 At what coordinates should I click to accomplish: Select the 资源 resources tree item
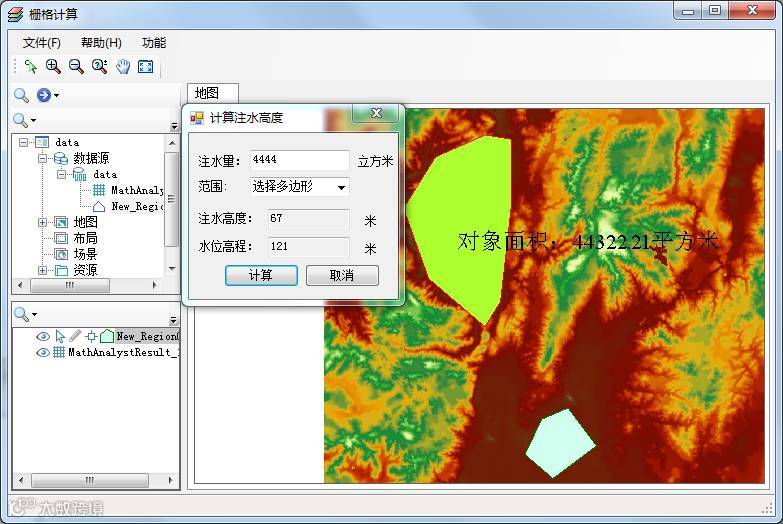click(x=85, y=270)
